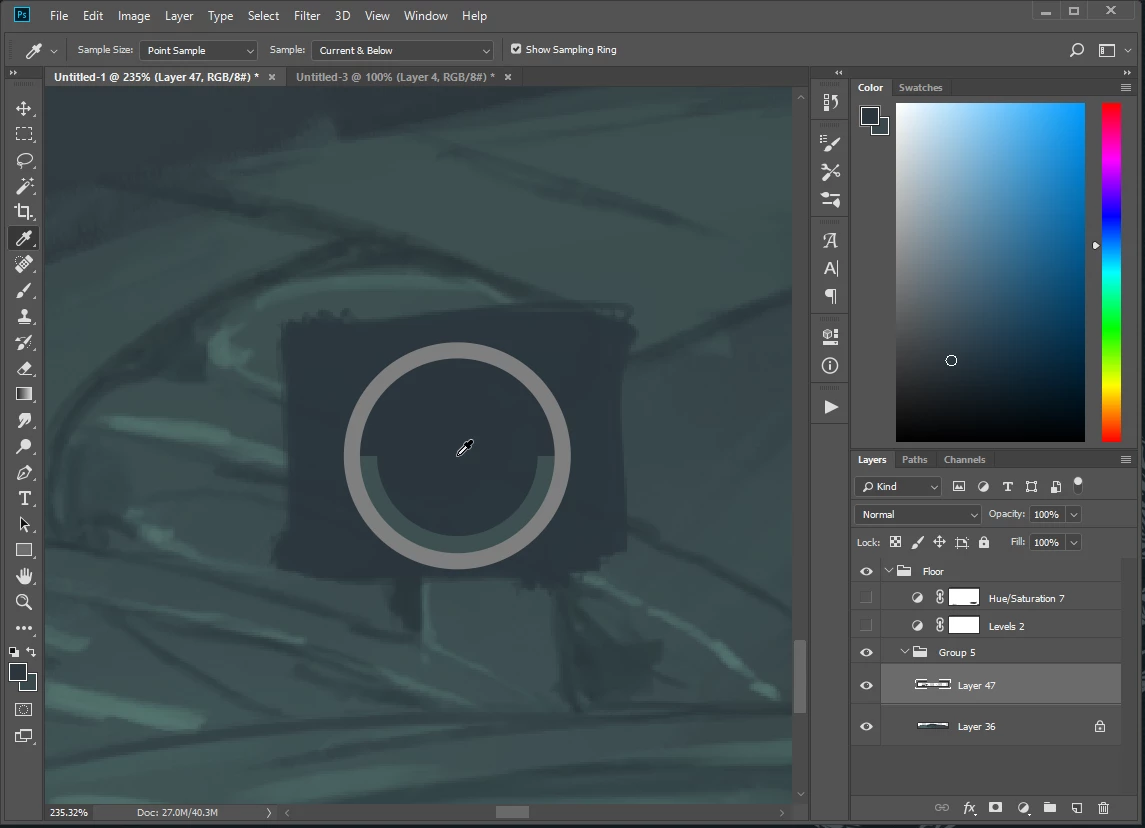Screen dimensions: 1145x828
Task: Click the vertical hue slider bar
Action: tap(1111, 270)
